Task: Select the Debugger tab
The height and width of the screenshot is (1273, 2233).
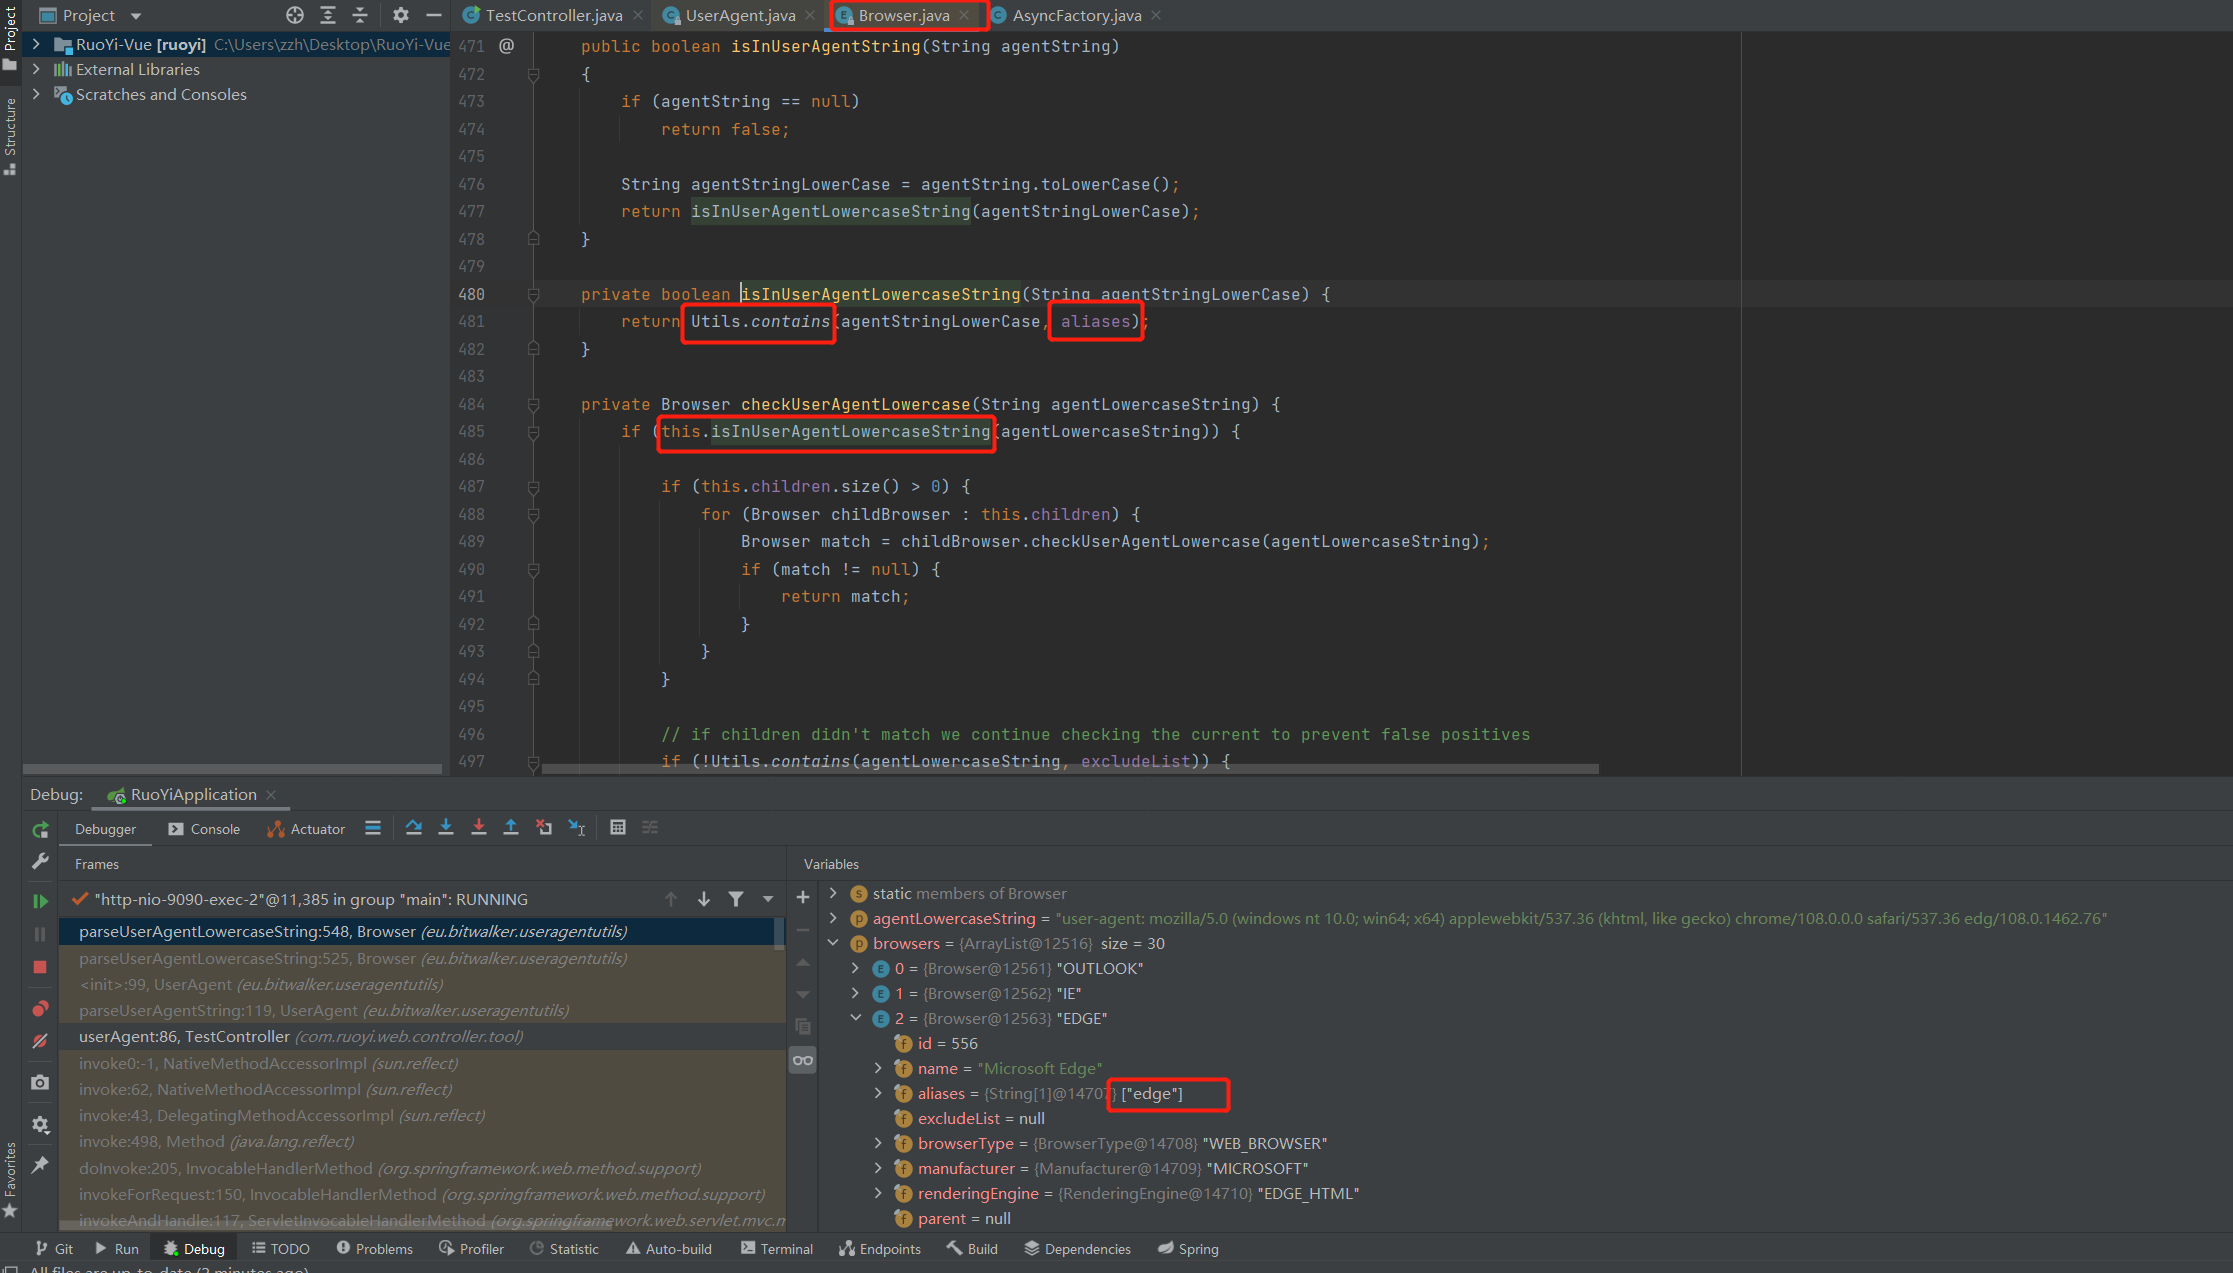Action: tap(105, 829)
